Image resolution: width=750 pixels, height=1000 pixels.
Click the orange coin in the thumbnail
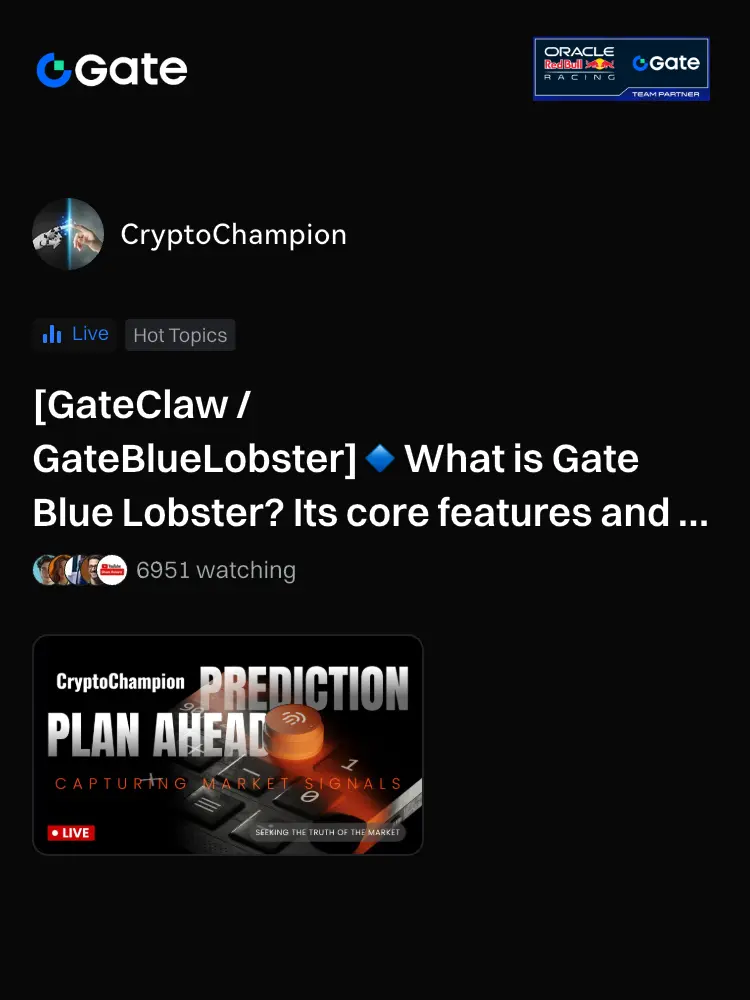click(x=294, y=732)
